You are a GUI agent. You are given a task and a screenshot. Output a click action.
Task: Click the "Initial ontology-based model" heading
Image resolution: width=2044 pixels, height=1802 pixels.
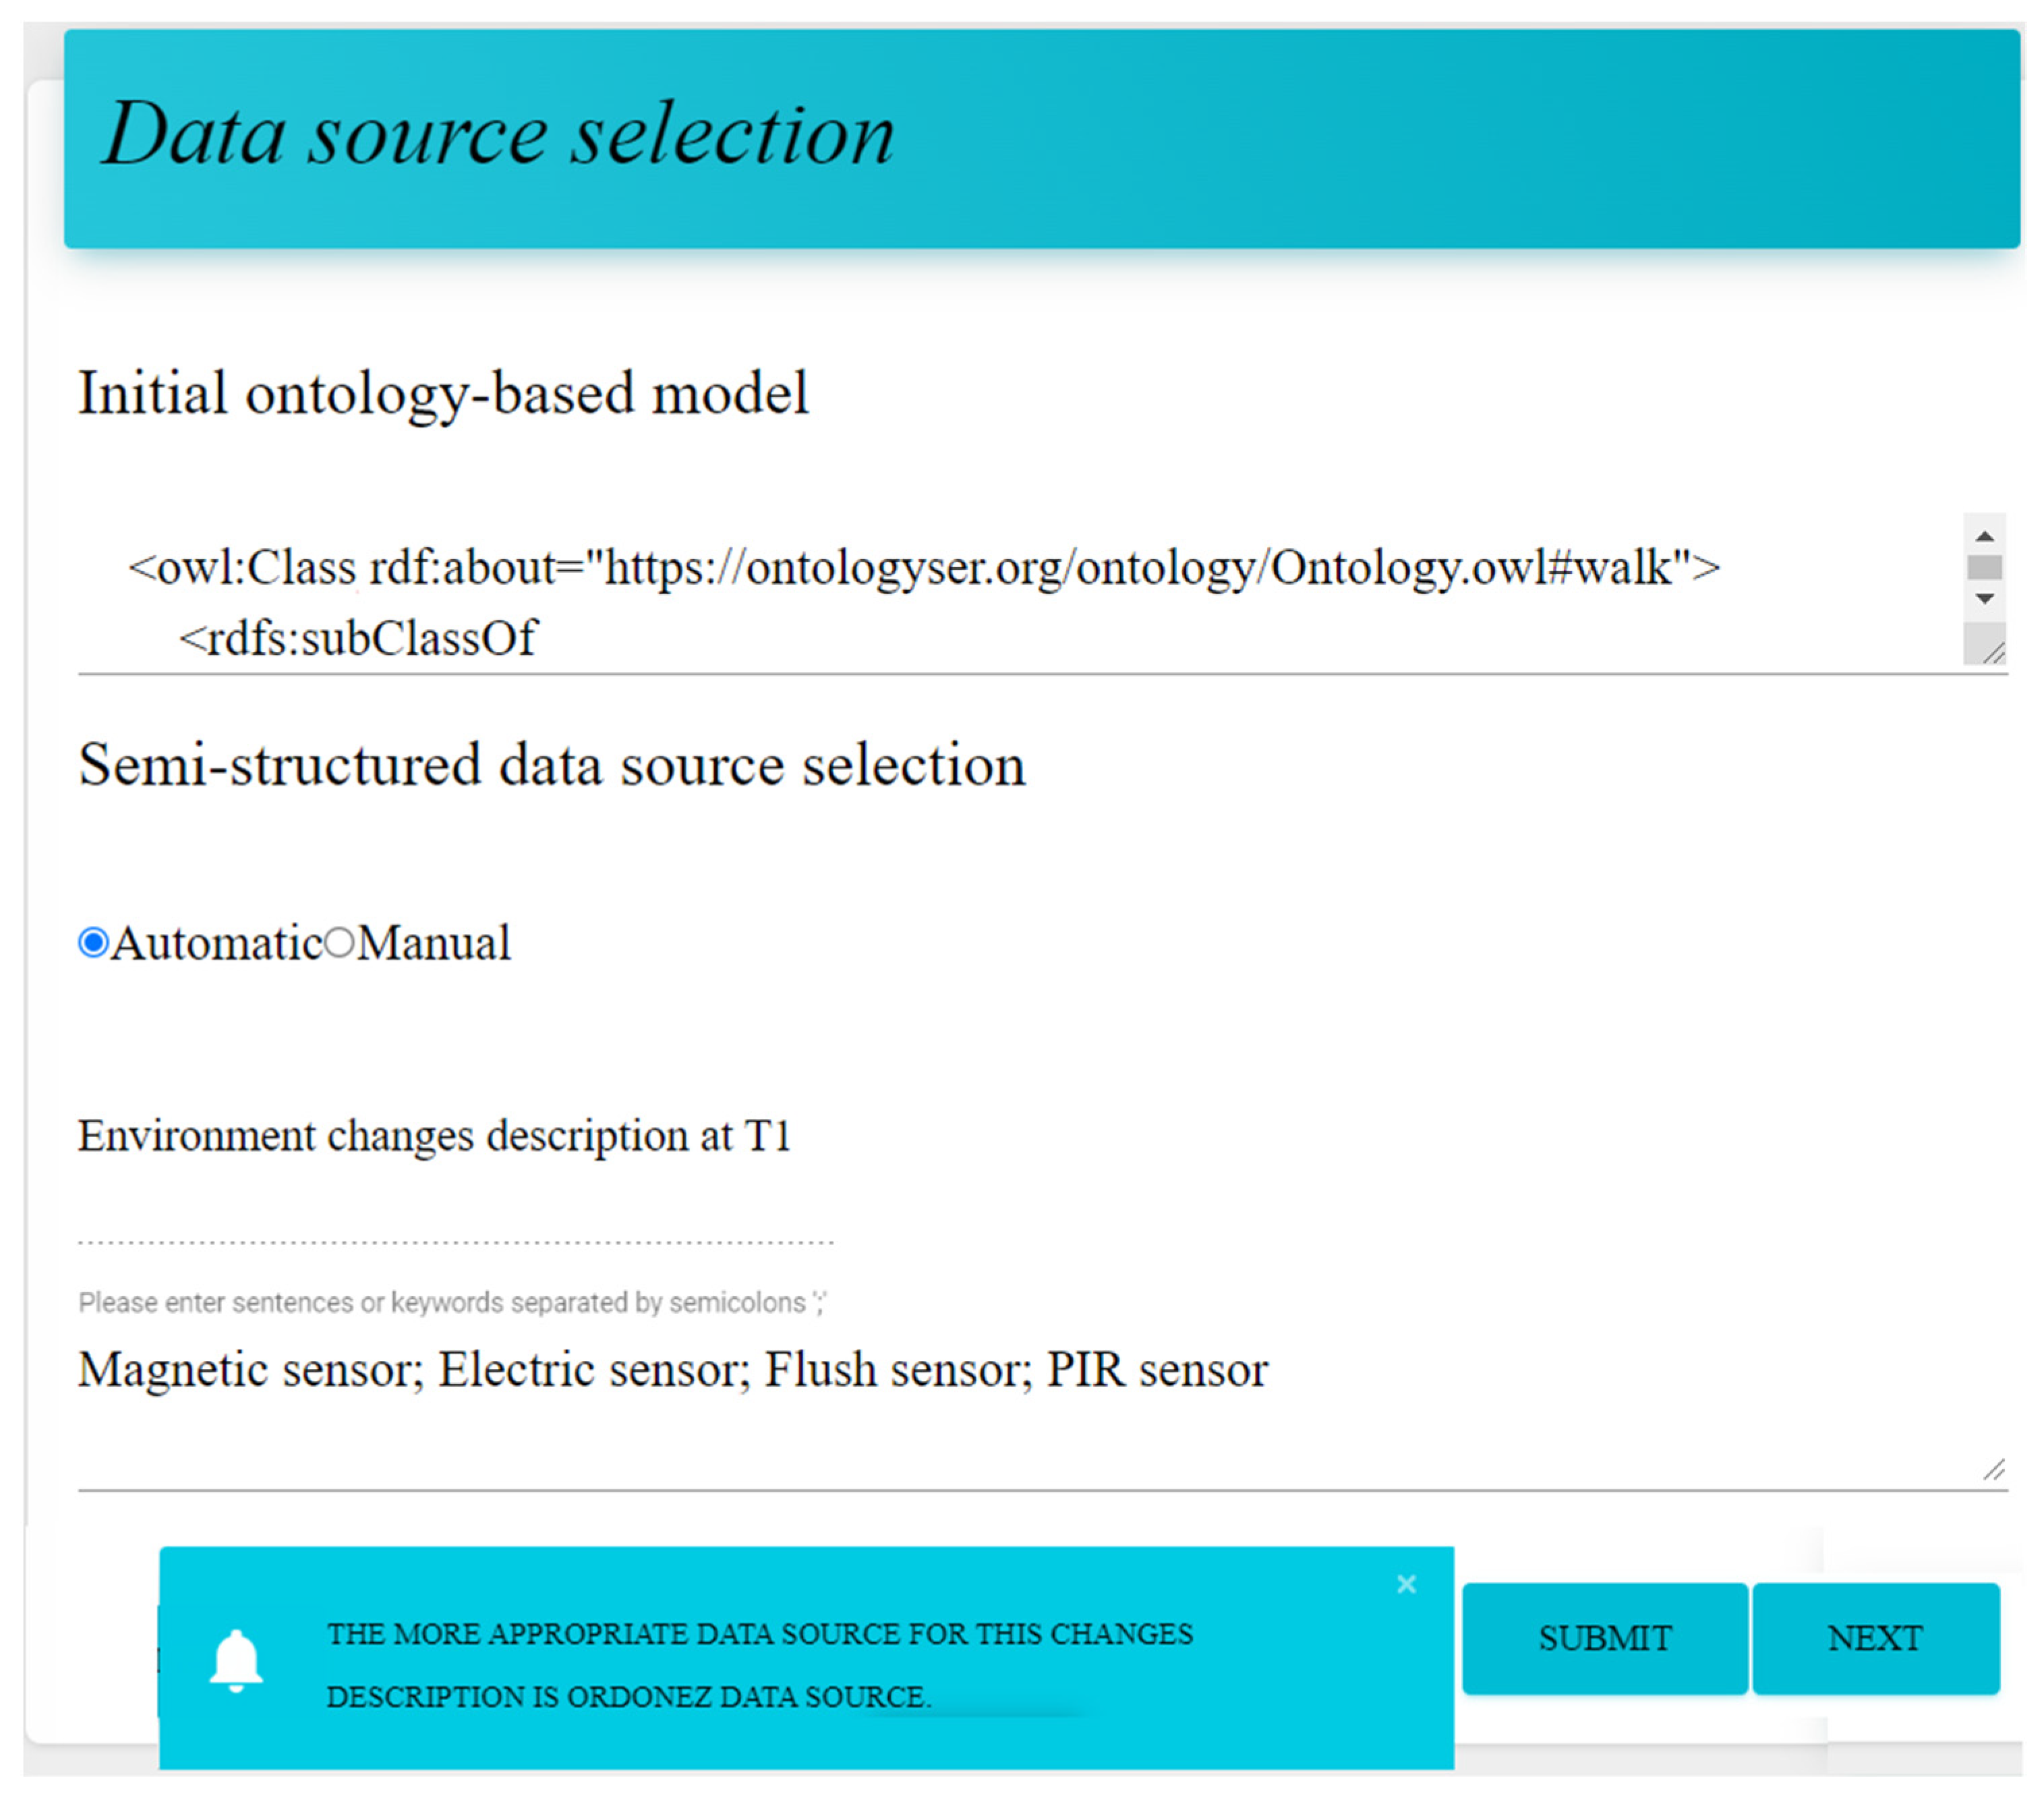(443, 393)
